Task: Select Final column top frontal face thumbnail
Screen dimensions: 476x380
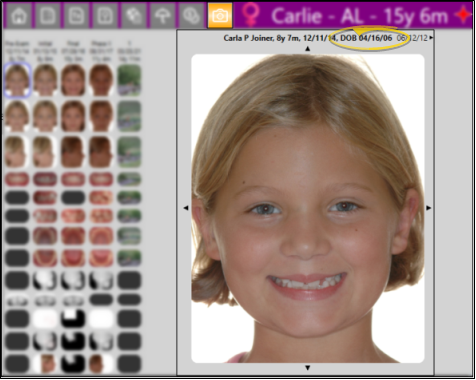Action: [73, 80]
